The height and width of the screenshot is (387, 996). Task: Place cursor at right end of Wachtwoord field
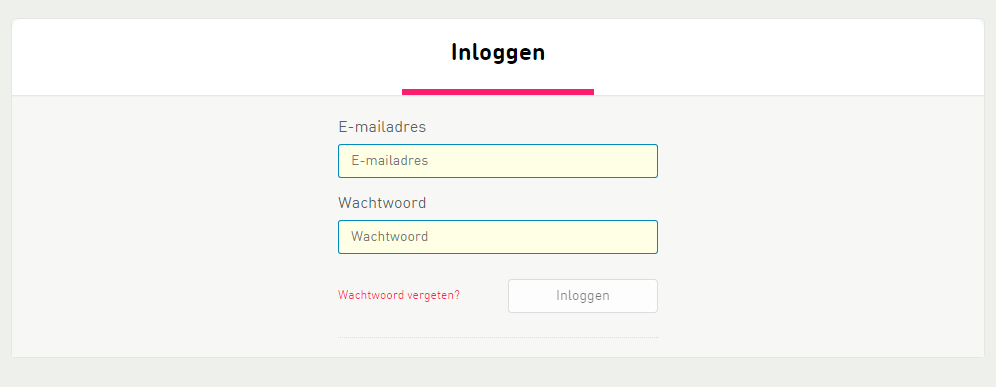[x=648, y=237]
